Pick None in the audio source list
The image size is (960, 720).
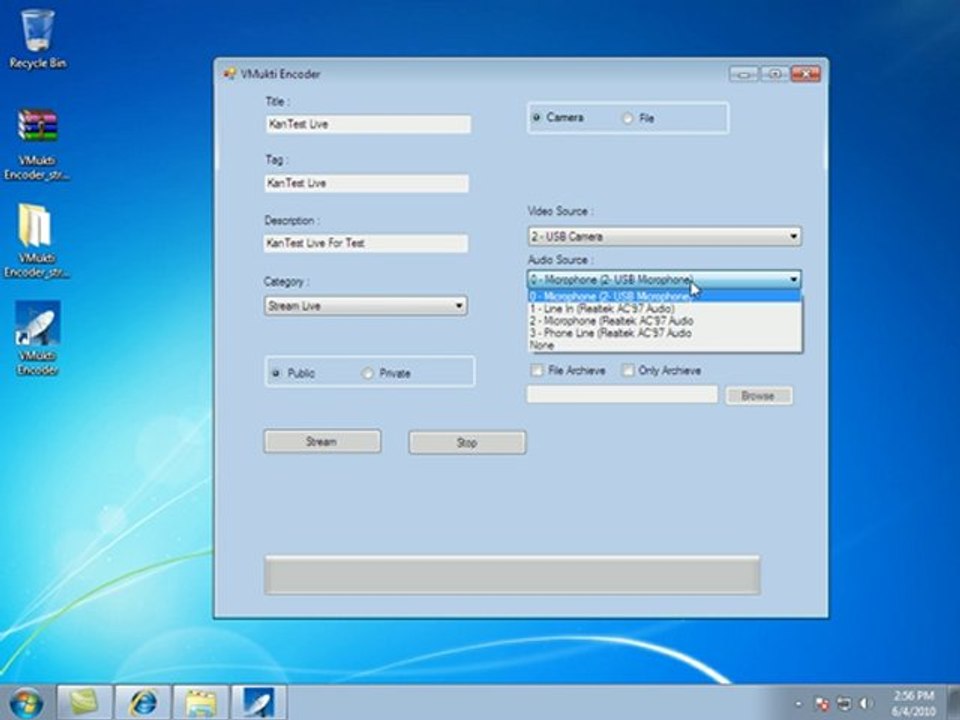664,345
